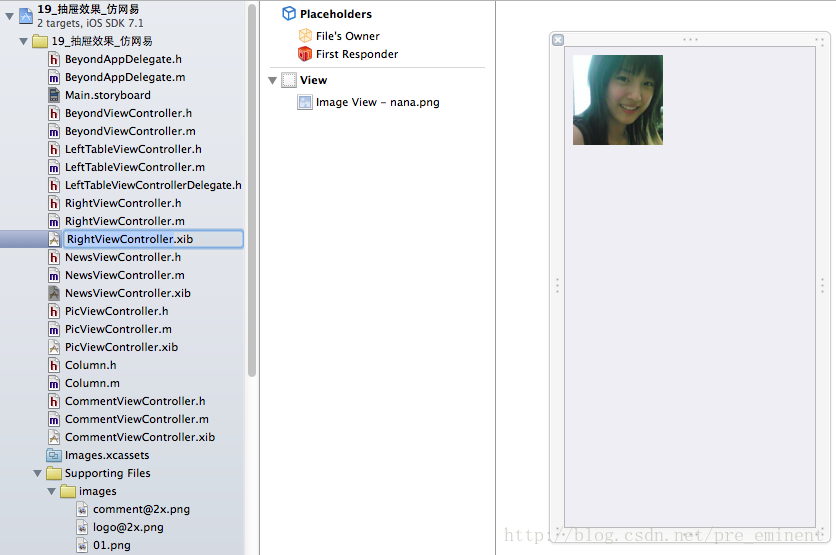Open CommentViewController.h file
This screenshot has width=836, height=555.
point(134,401)
